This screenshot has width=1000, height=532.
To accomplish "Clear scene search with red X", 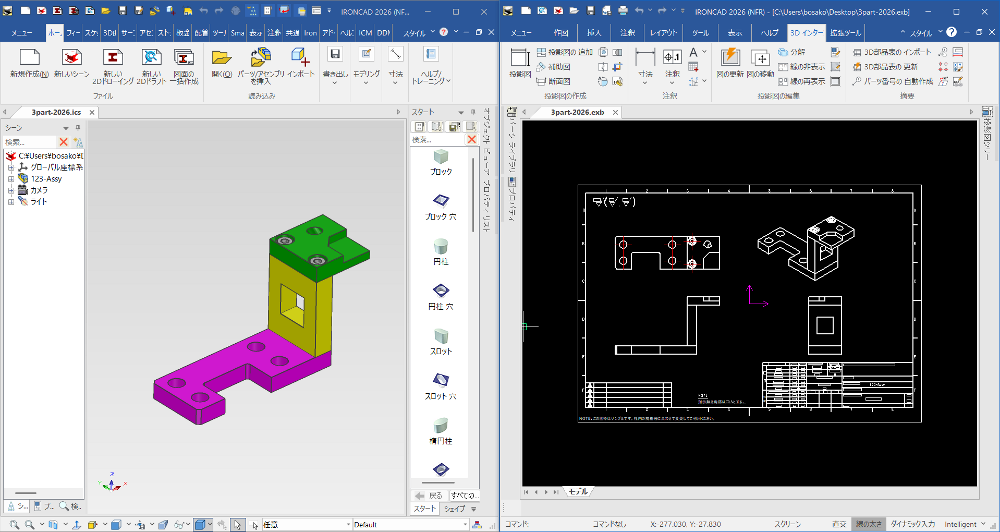I will [x=63, y=142].
